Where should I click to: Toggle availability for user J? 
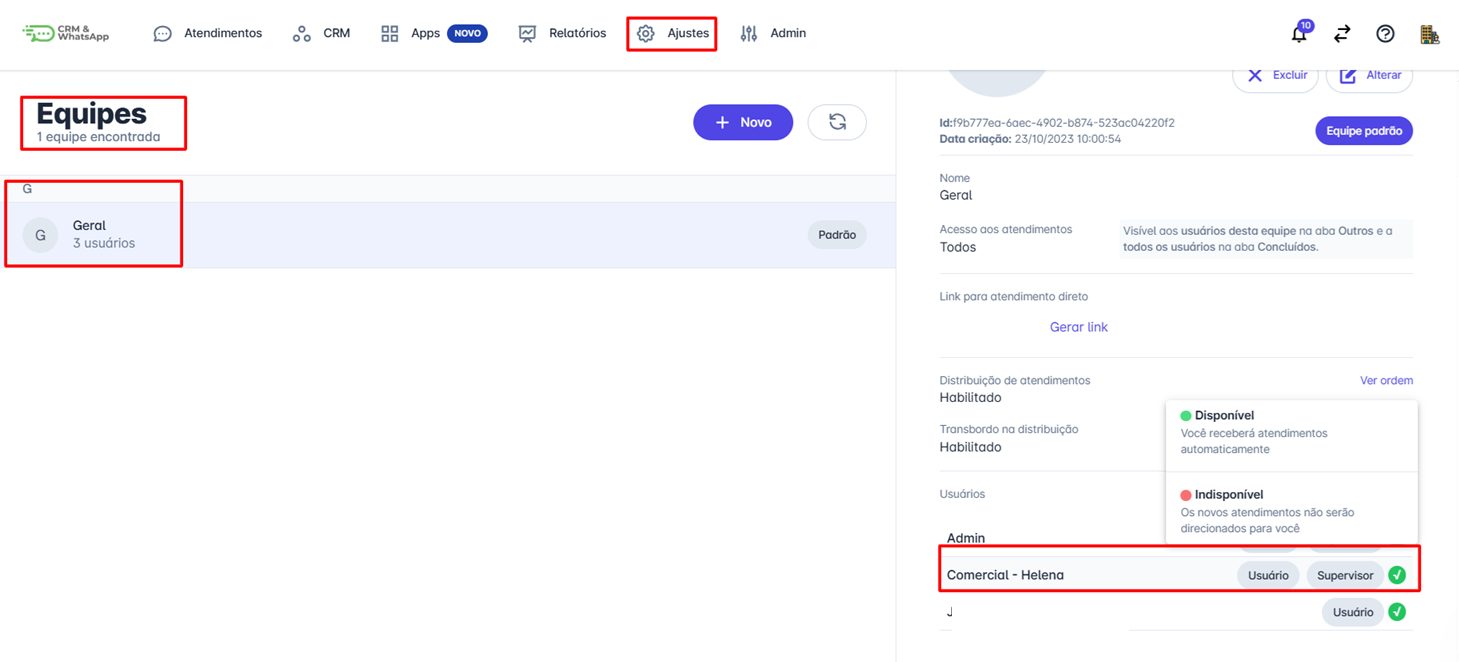[x=1397, y=611]
